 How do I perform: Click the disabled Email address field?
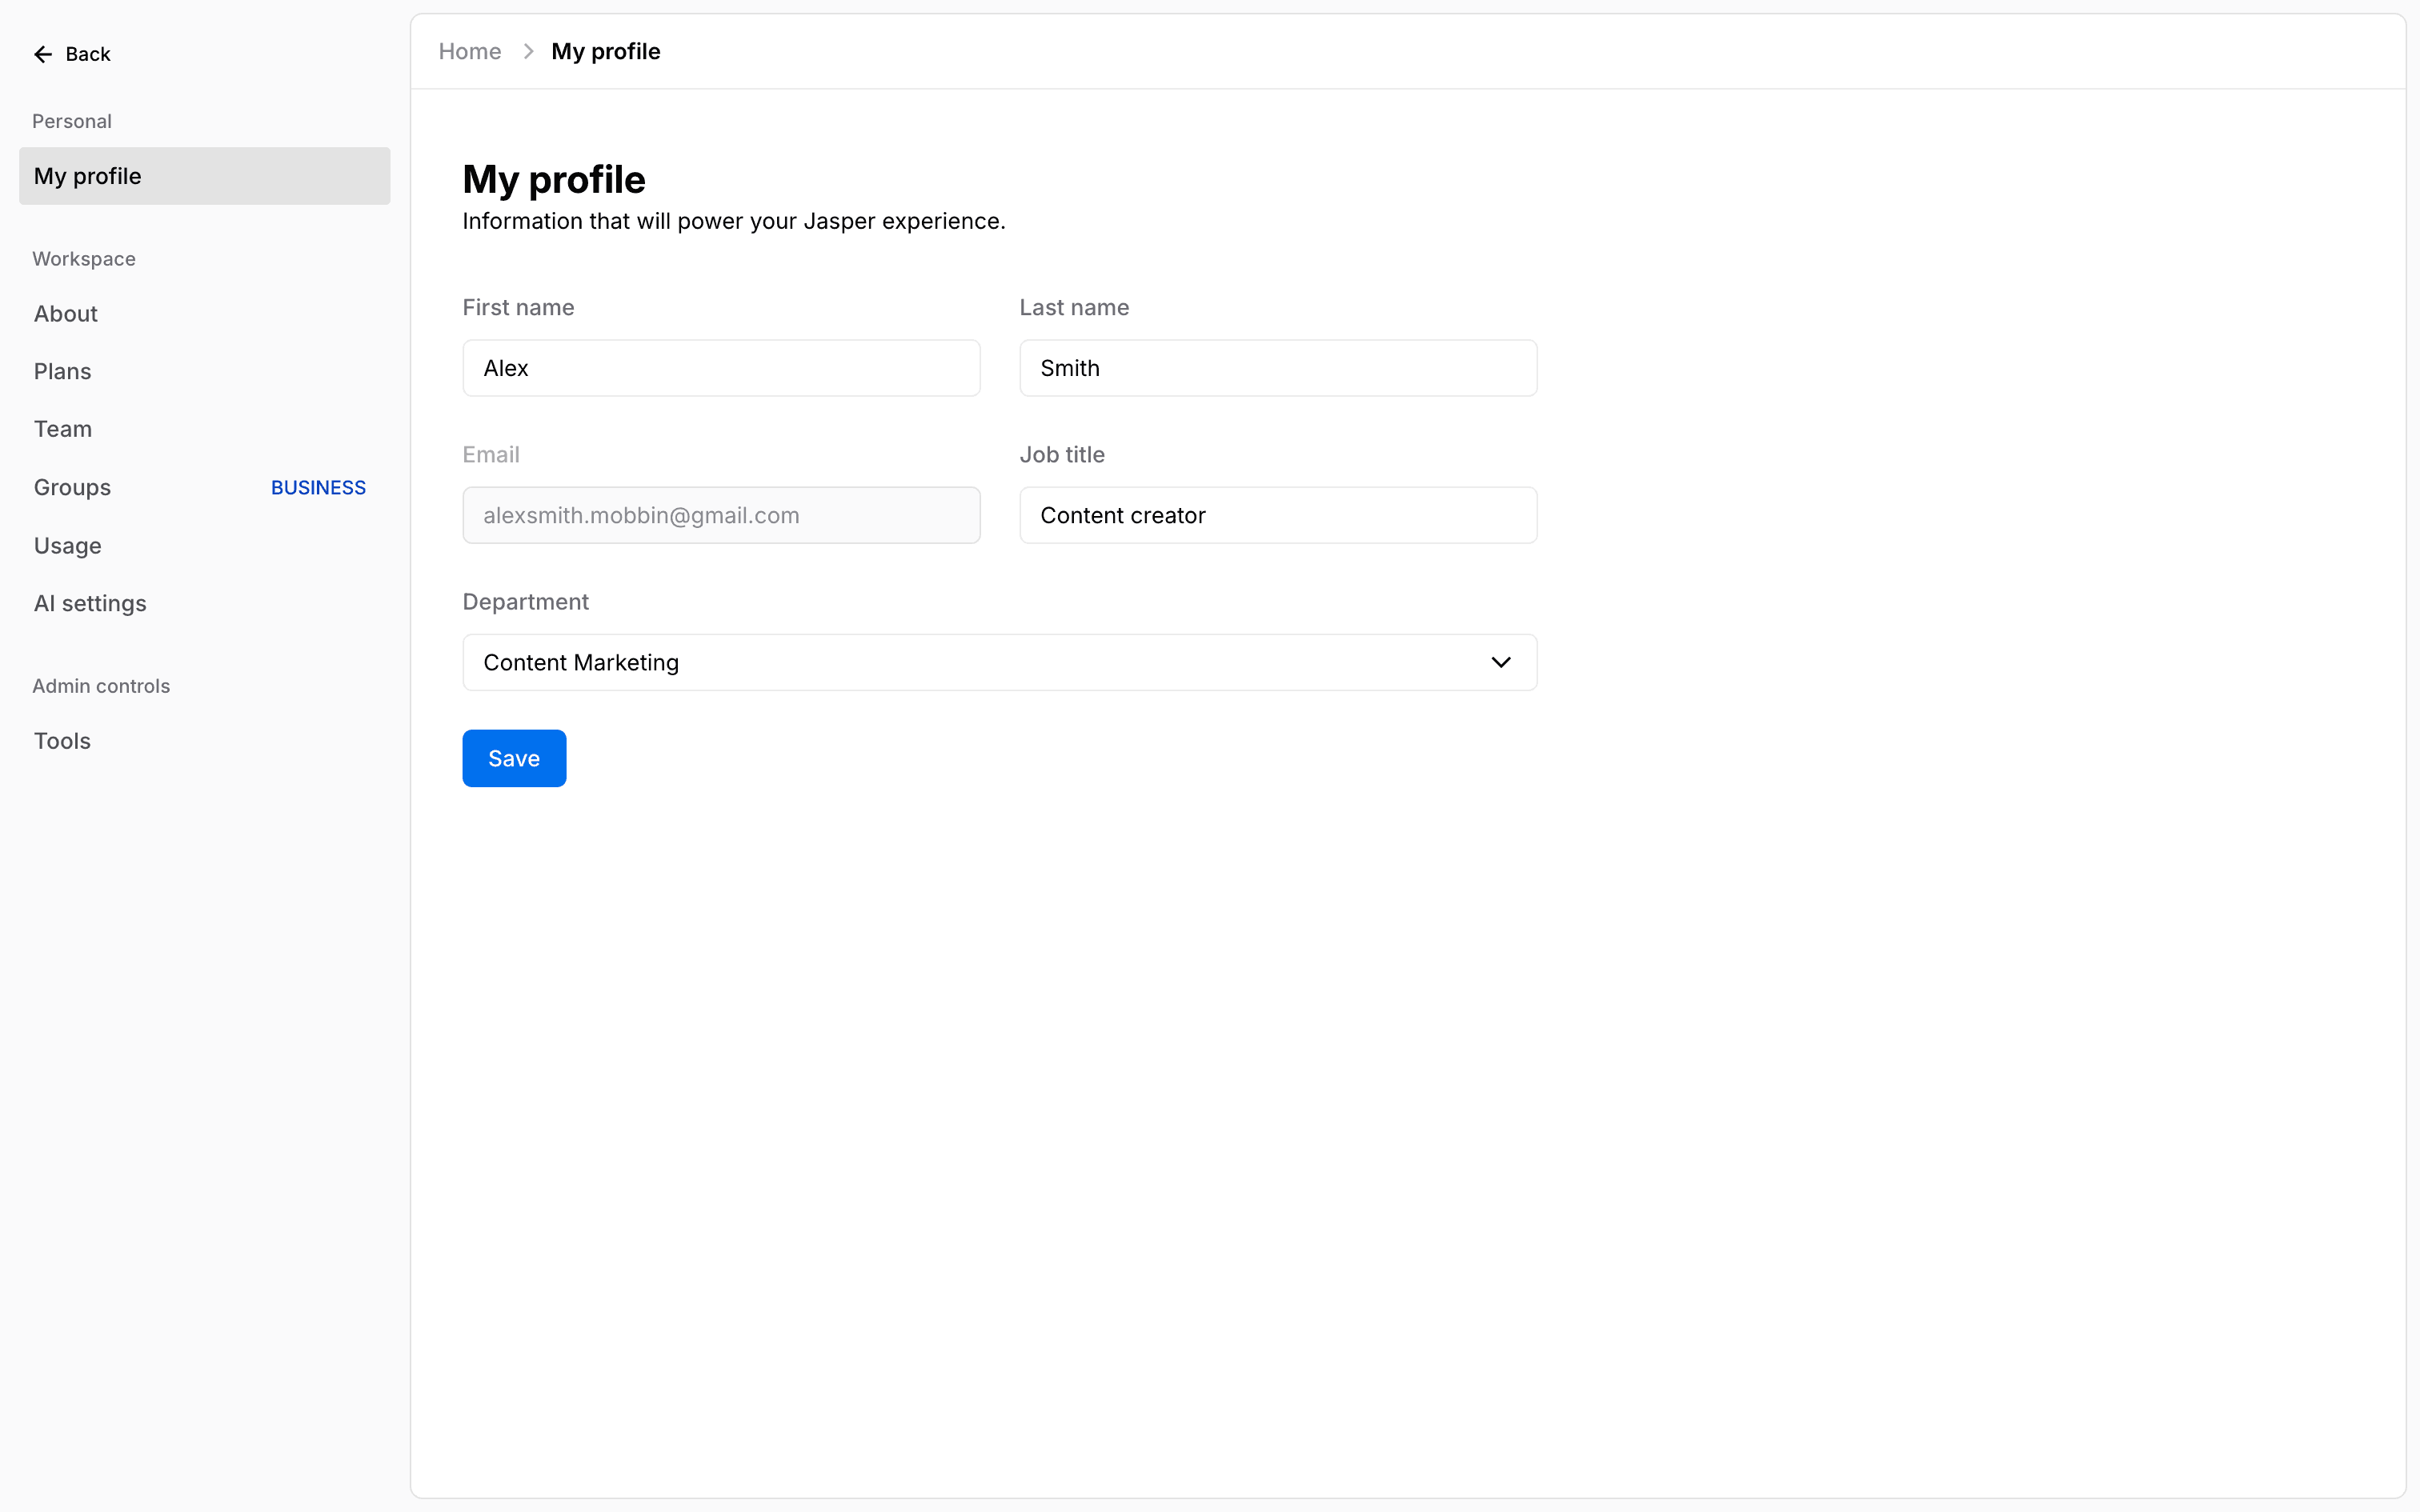pyautogui.click(x=721, y=515)
